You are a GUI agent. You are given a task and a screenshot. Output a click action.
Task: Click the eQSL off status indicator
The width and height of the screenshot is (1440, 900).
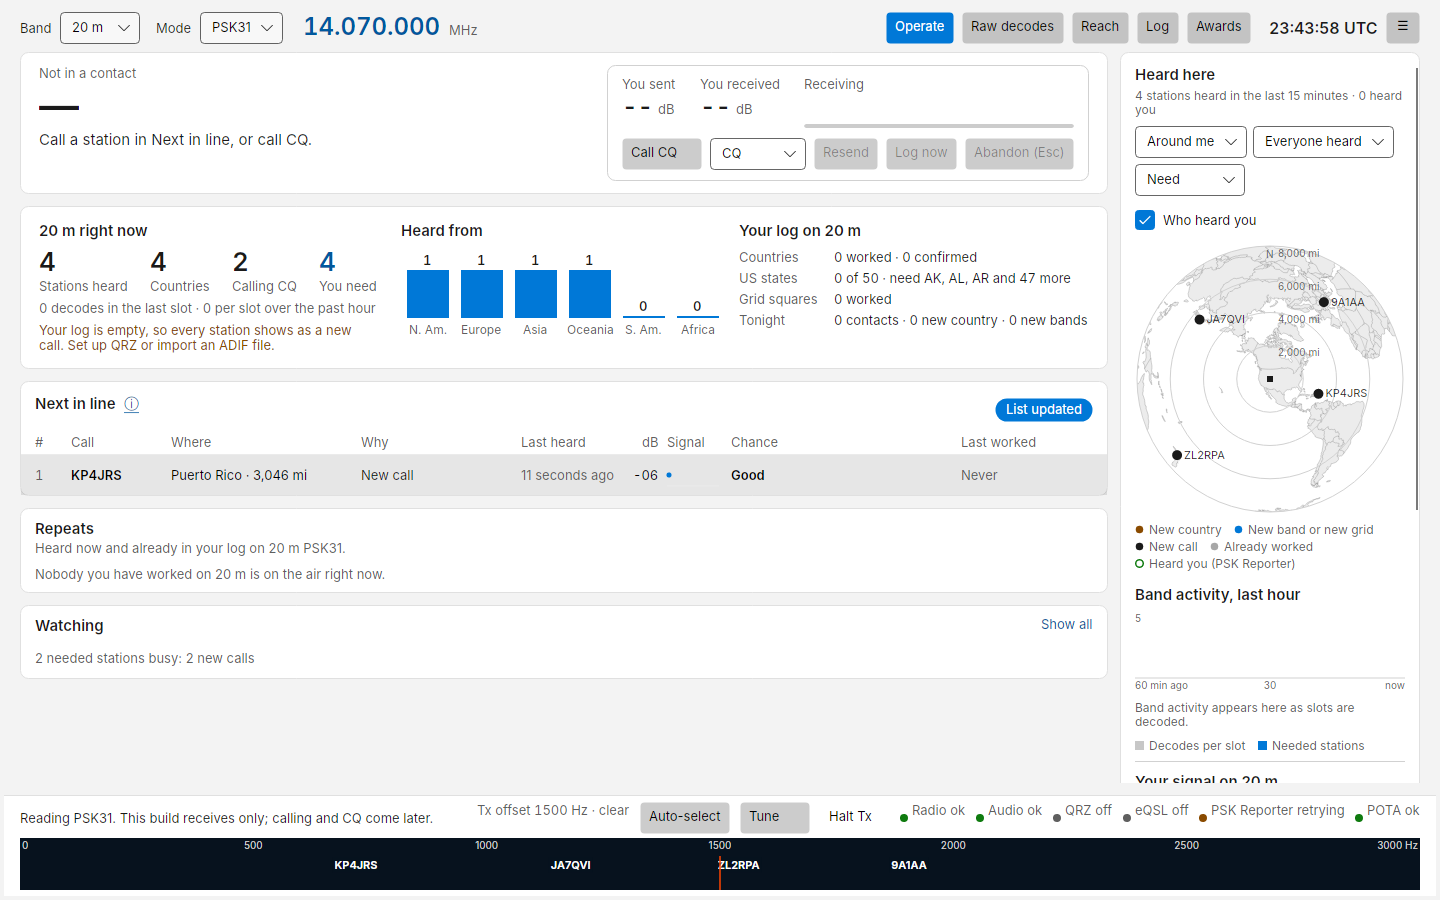tap(1155, 811)
